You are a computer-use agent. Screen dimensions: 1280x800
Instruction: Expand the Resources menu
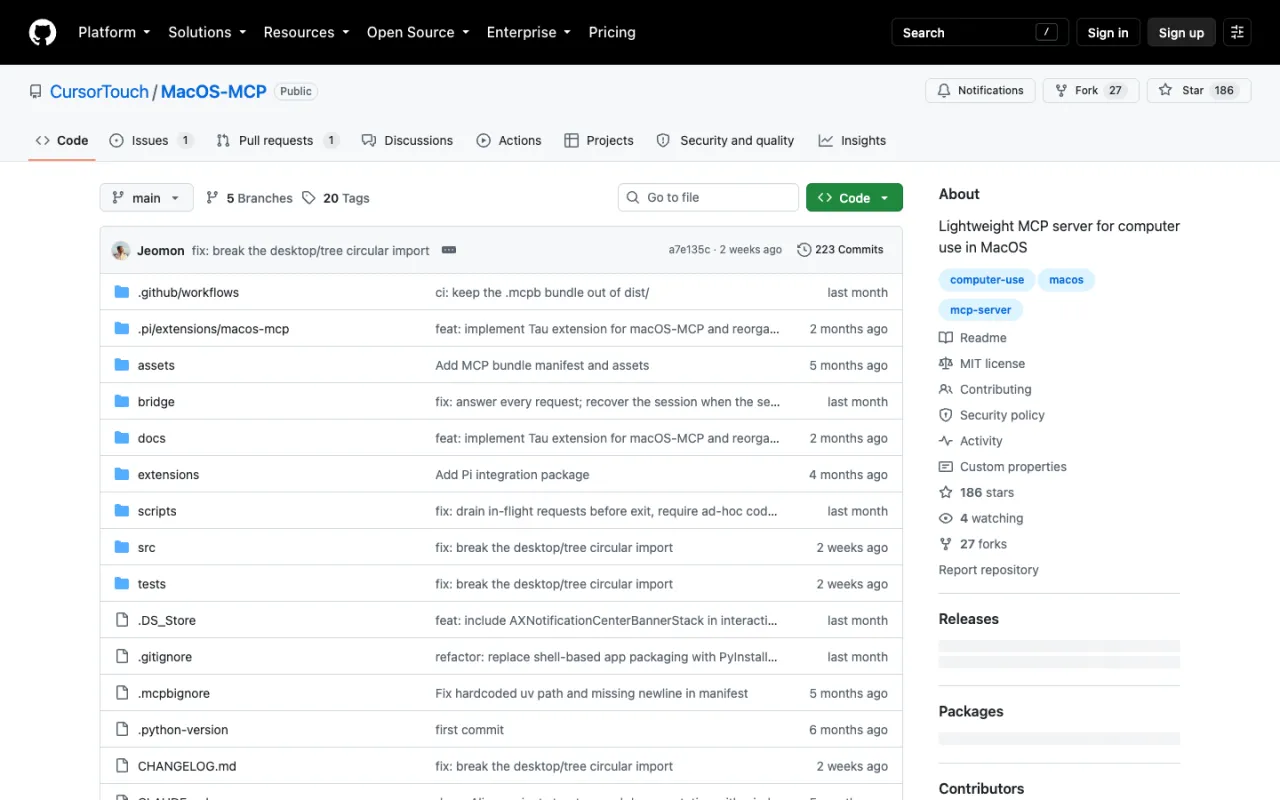tap(306, 32)
